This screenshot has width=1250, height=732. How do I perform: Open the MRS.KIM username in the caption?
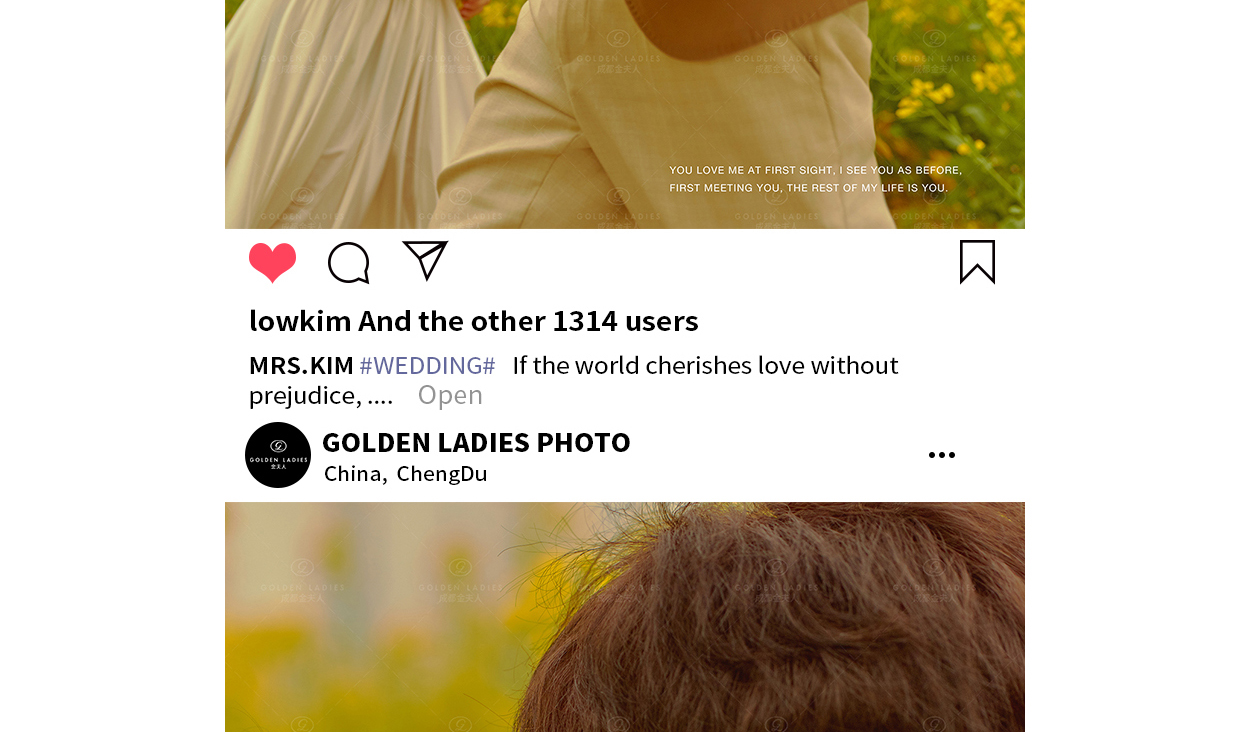pyautogui.click(x=301, y=365)
